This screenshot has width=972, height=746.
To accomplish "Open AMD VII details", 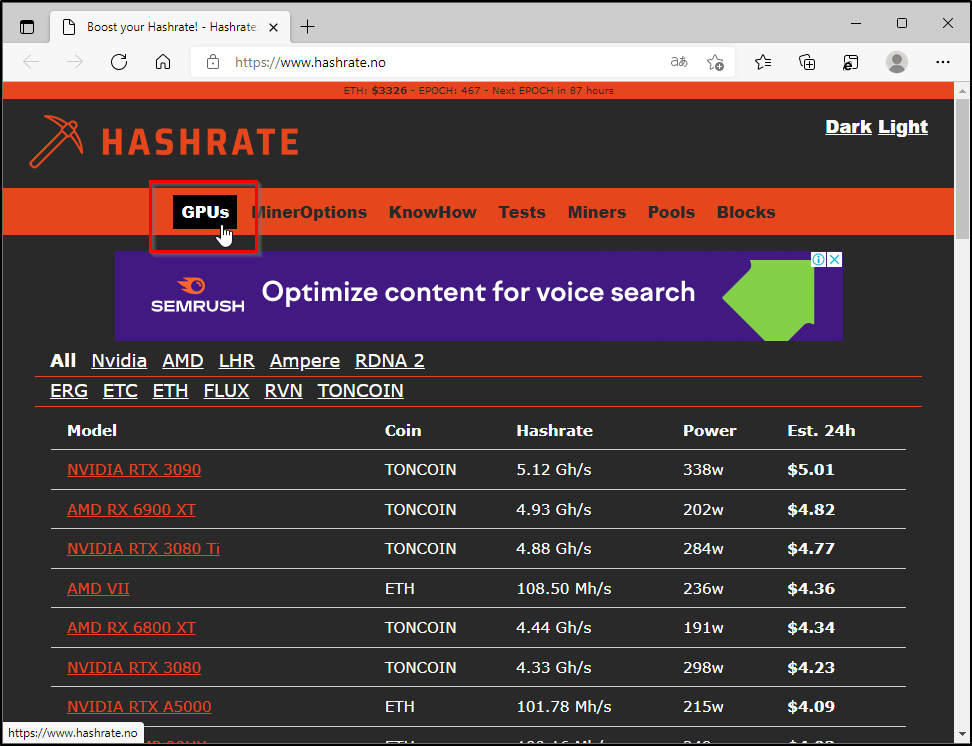I will [98, 588].
